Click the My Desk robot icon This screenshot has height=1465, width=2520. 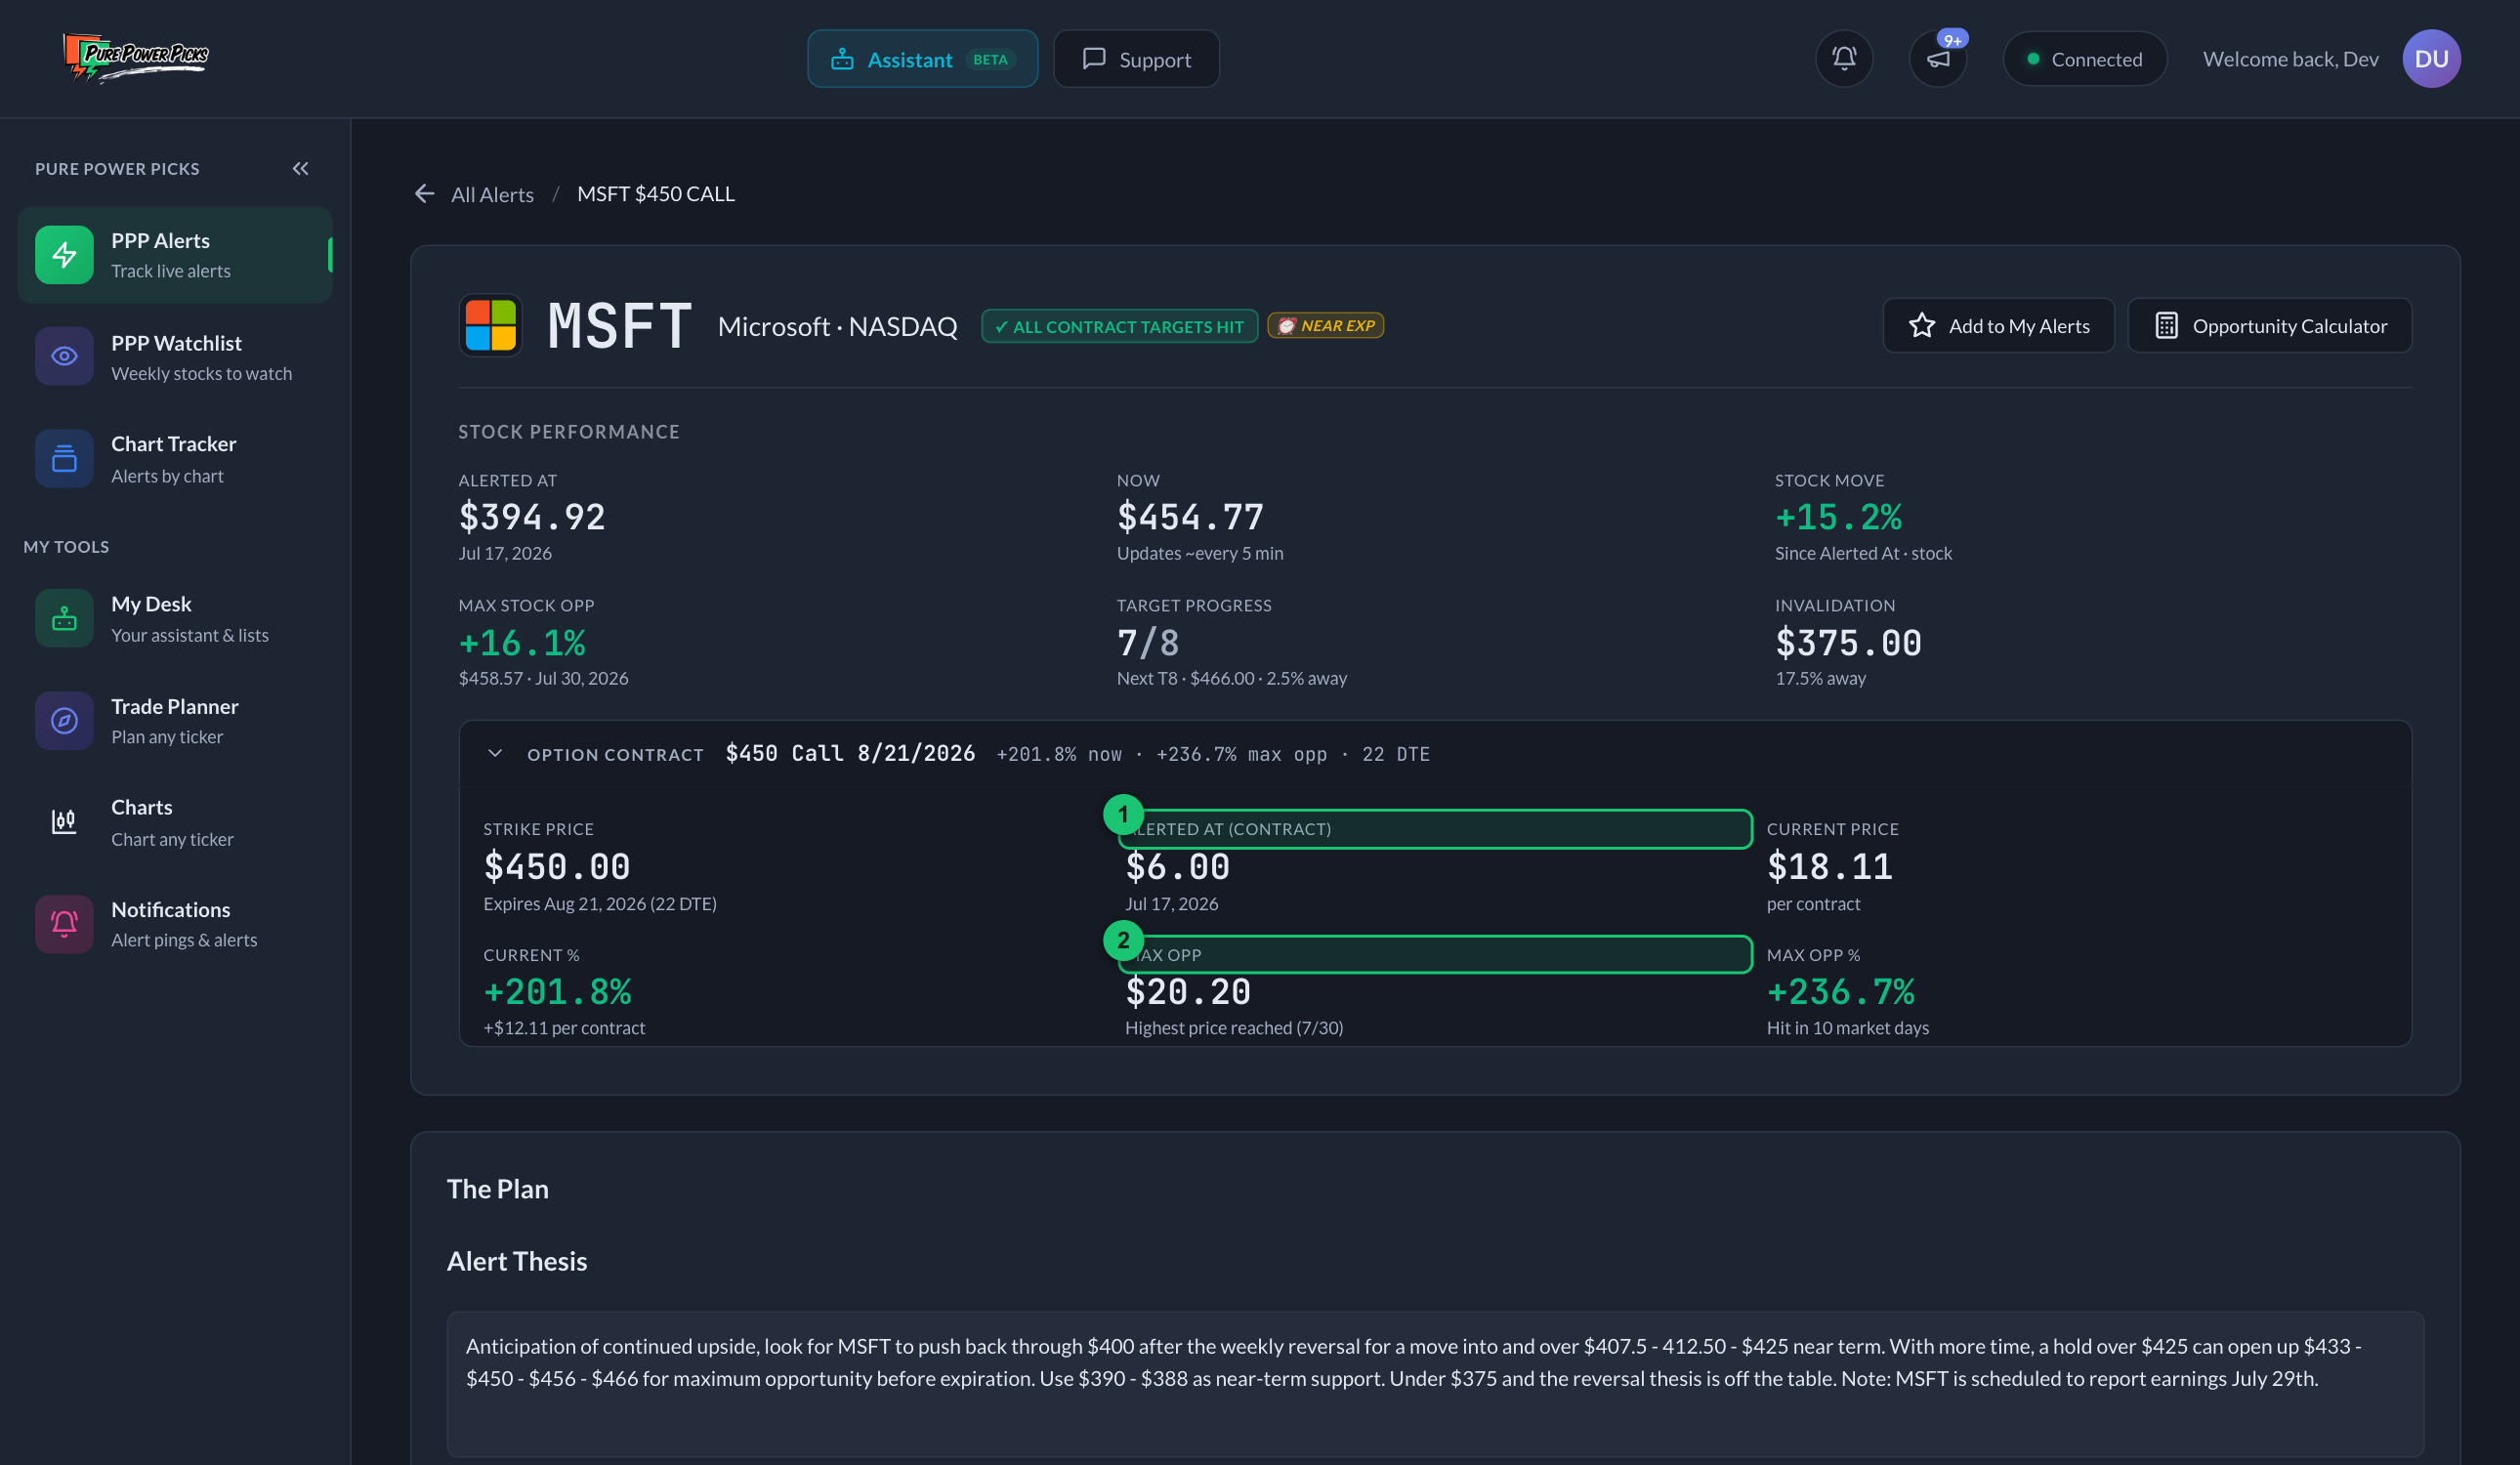(64, 619)
